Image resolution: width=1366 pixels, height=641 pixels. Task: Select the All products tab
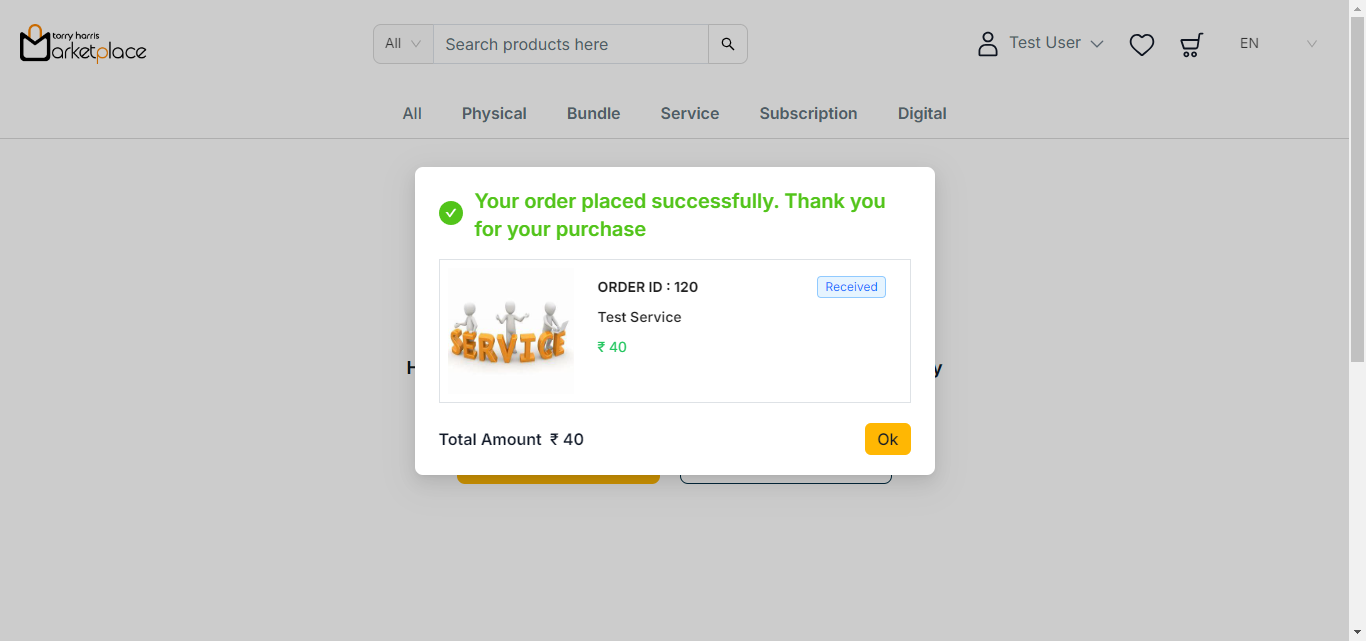[x=412, y=114]
